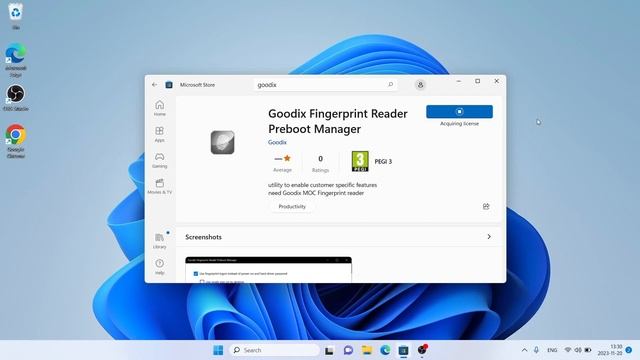Click the Microsoft Store logo in title bar
The height and width of the screenshot is (360, 640).
pyautogui.click(x=169, y=85)
